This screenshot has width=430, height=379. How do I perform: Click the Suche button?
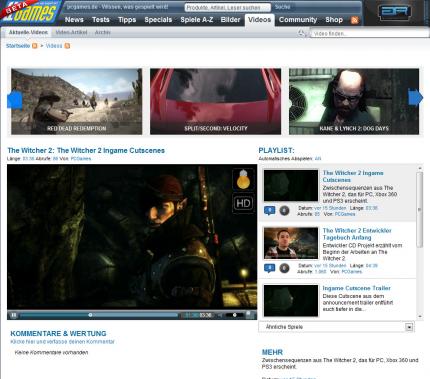pyautogui.click(x=282, y=7)
